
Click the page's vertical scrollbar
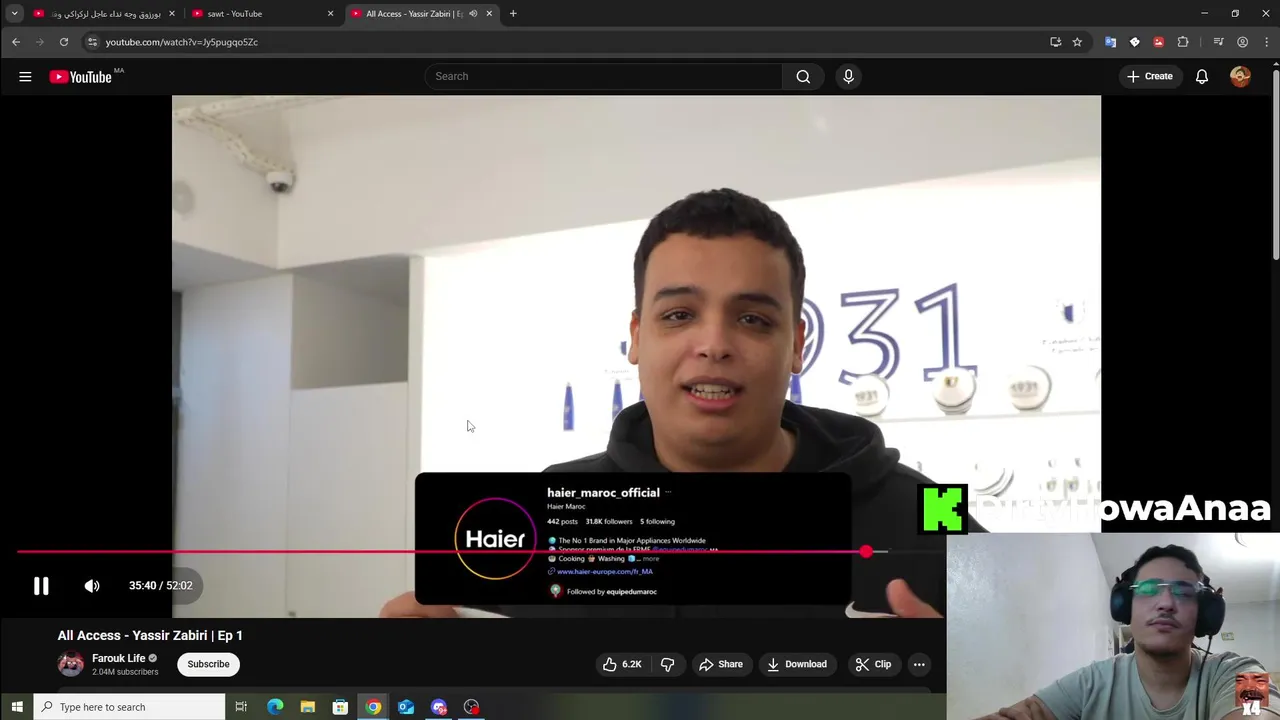[x=1275, y=165]
